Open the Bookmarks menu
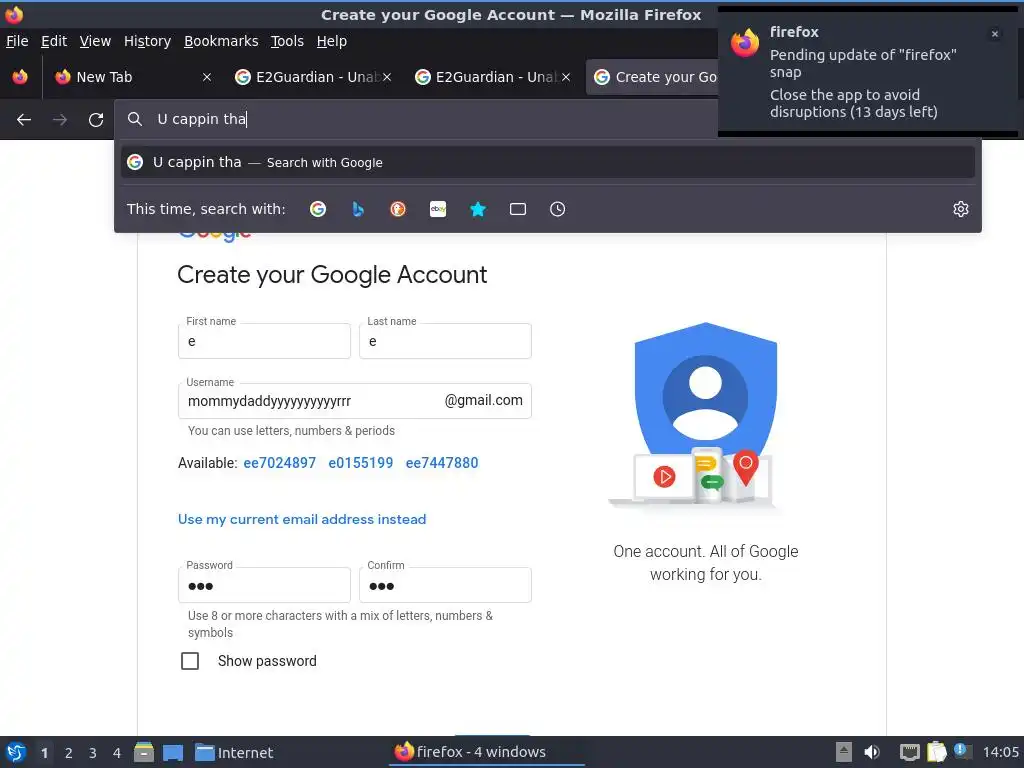This screenshot has height=768, width=1024. 221,41
